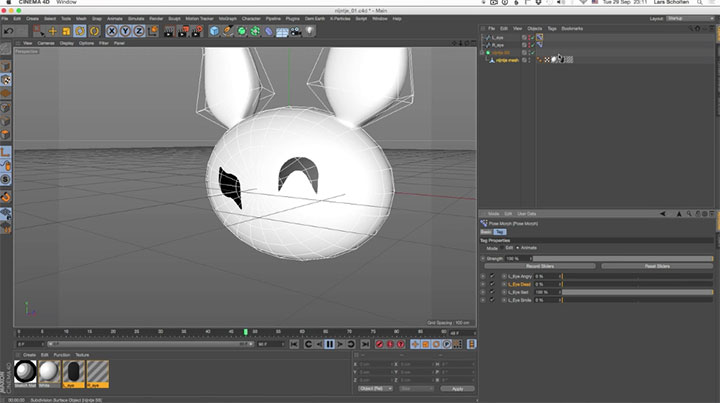Image resolution: width=720 pixels, height=403 pixels.
Task: Click the spline Pen tool icon
Action: click(x=228, y=31)
